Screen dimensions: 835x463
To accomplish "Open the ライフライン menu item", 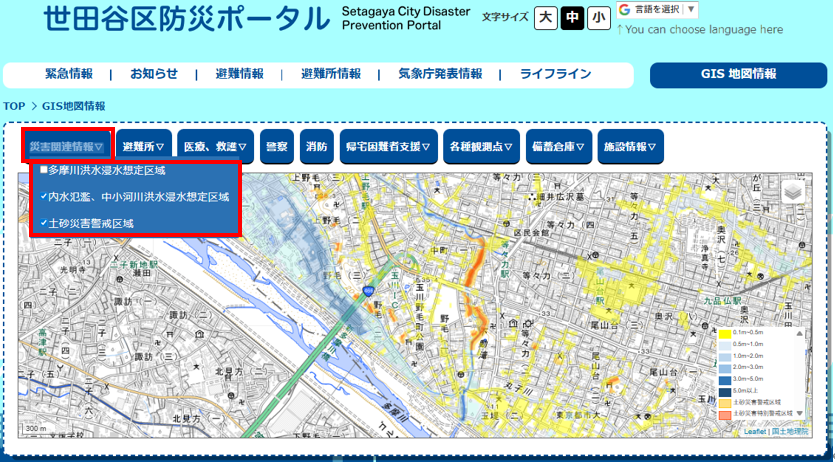I will click(555, 74).
